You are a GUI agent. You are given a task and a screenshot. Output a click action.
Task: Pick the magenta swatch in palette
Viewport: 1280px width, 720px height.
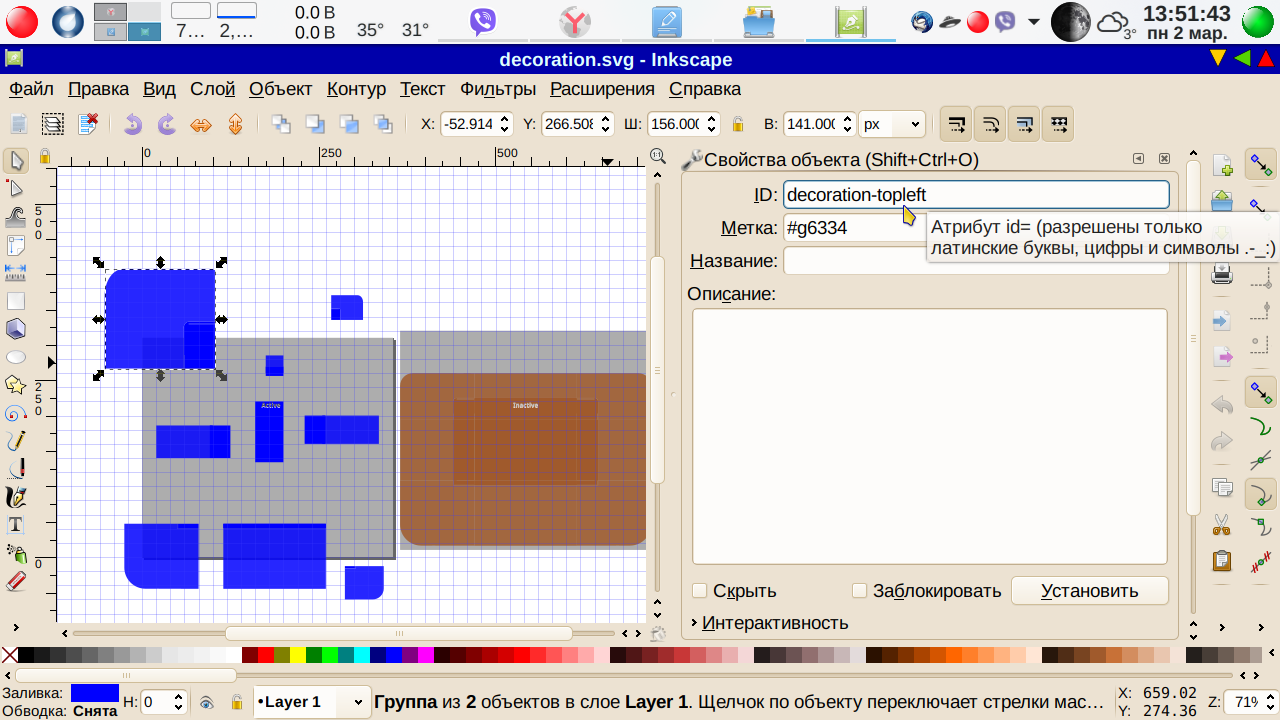coord(426,656)
